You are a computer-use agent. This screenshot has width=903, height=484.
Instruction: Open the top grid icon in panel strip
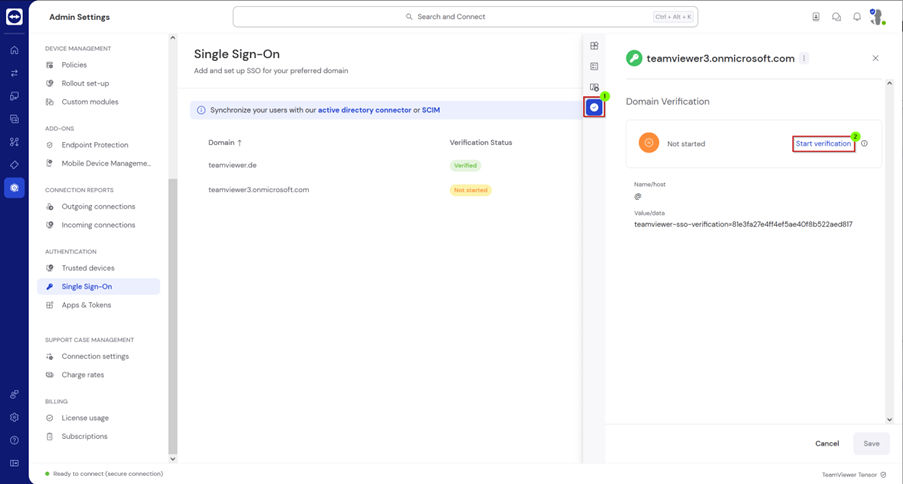coord(594,46)
